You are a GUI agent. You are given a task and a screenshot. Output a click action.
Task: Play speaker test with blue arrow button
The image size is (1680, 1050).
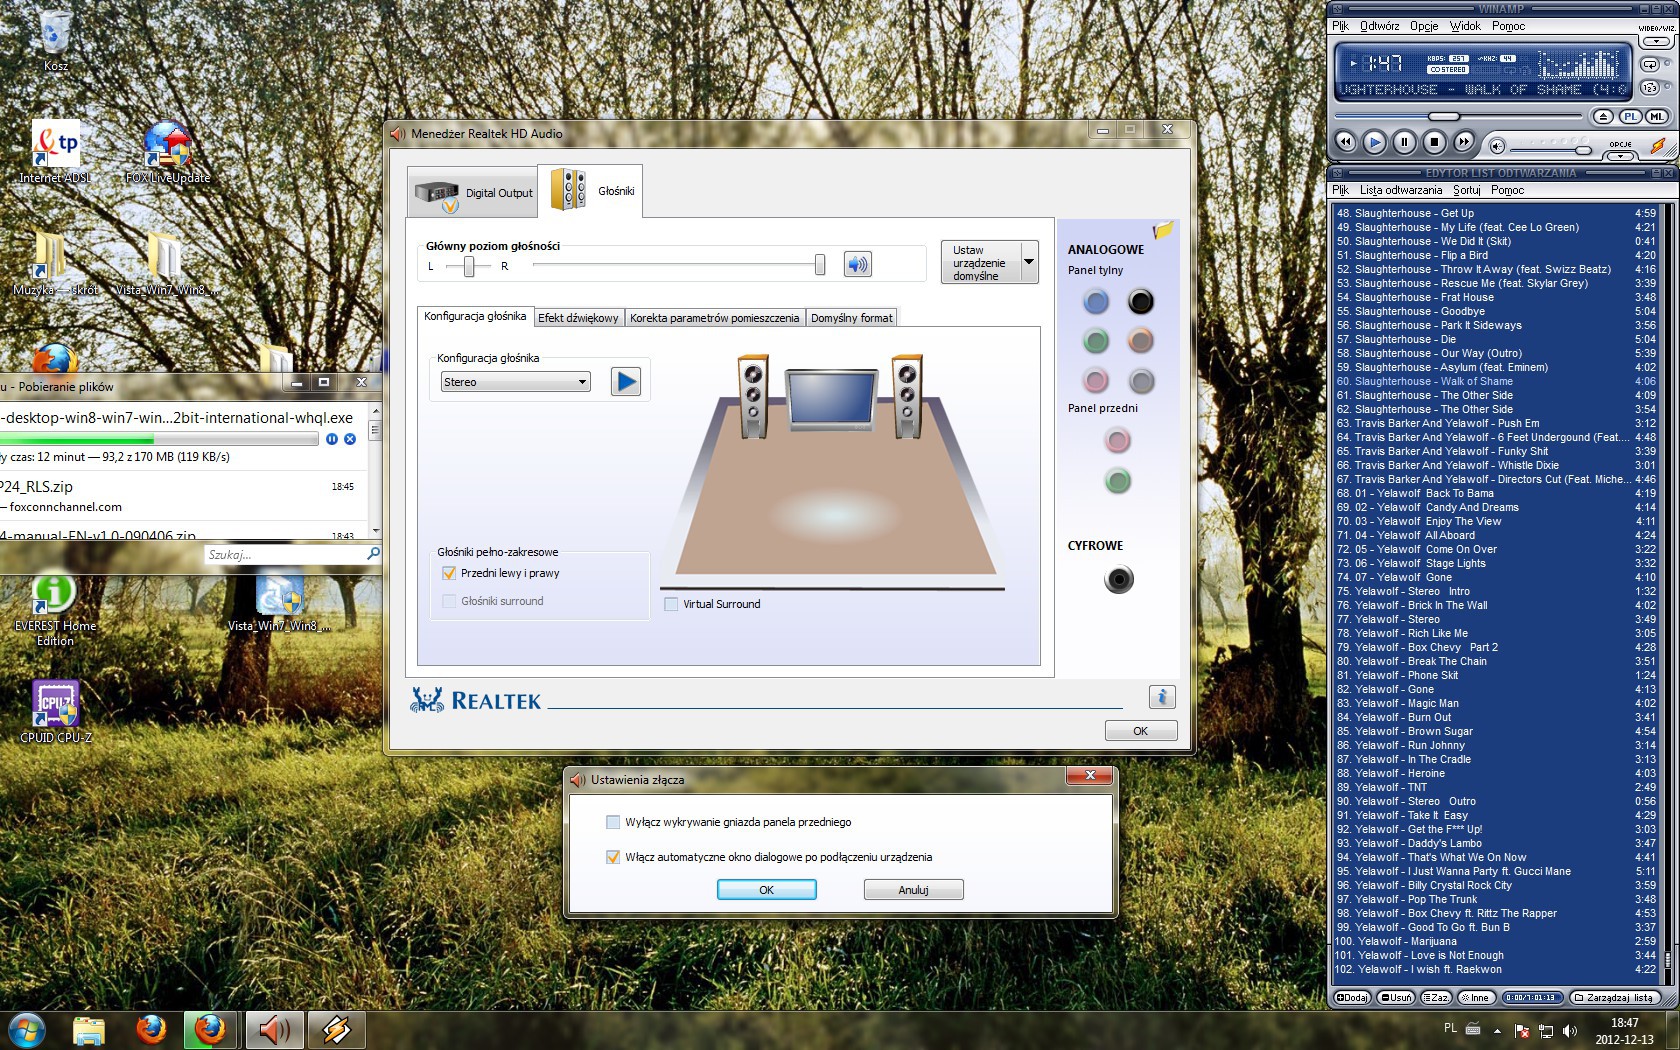(626, 381)
